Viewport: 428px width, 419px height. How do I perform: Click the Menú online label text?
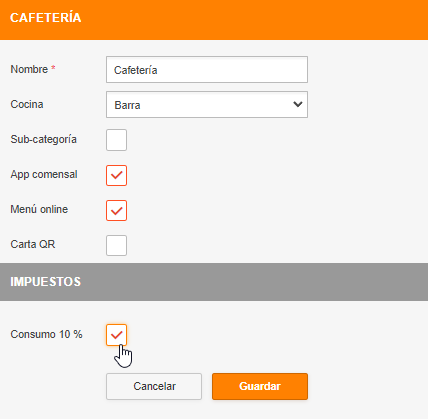pos(39,209)
